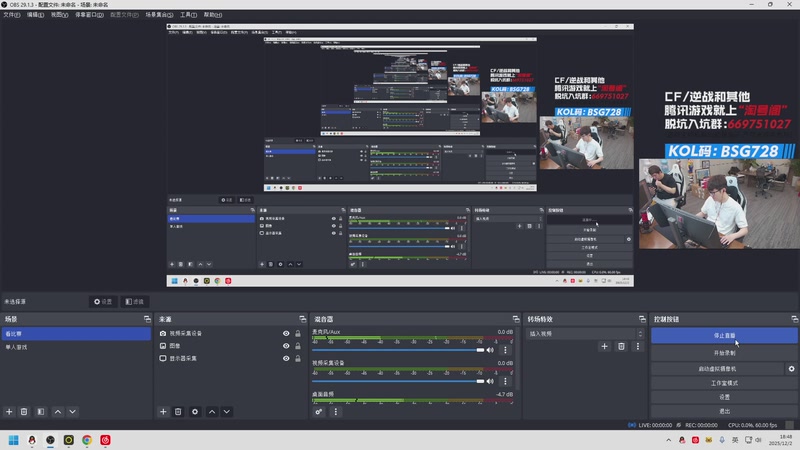Open Windows Start button on taskbar
This screenshot has width=800, height=450.
(14, 440)
